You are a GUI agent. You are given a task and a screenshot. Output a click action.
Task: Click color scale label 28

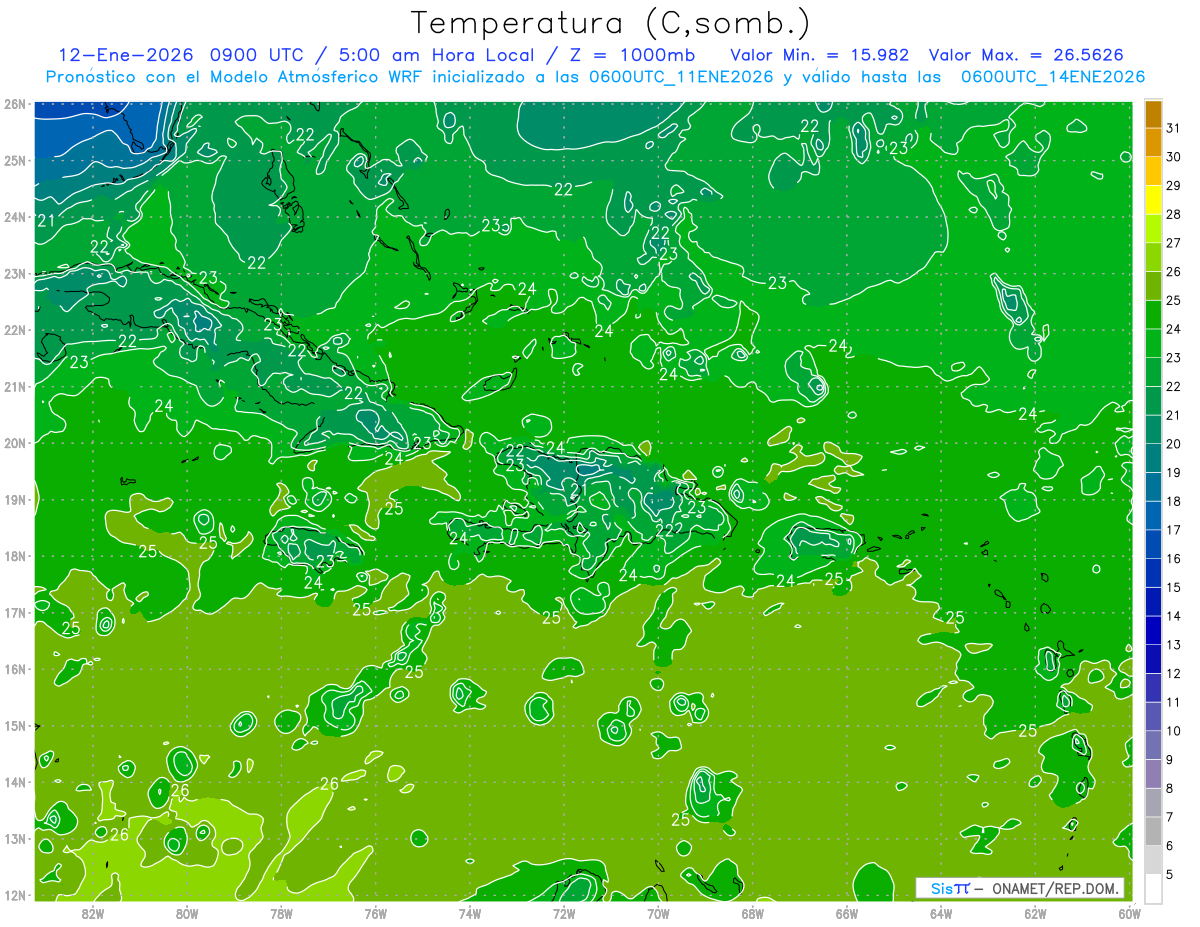tap(1174, 214)
